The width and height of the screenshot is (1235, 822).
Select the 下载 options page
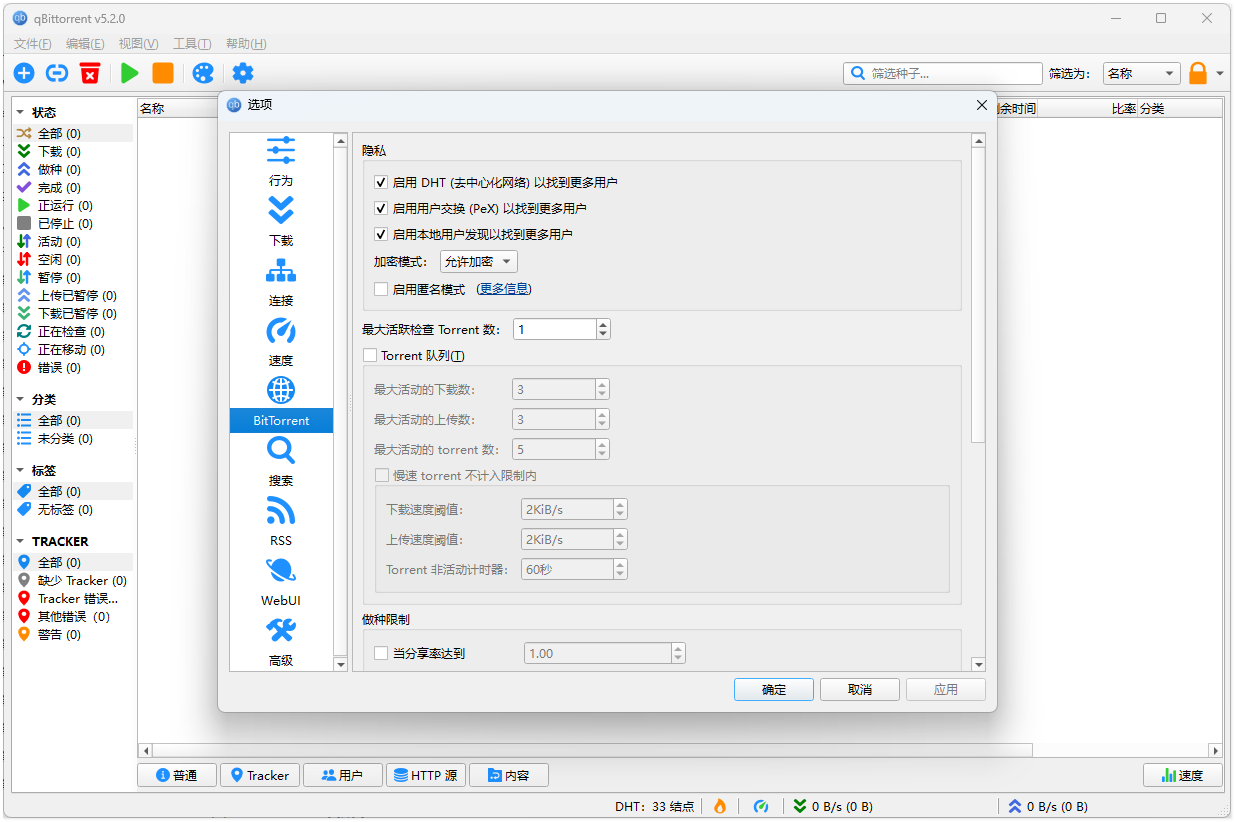(281, 222)
